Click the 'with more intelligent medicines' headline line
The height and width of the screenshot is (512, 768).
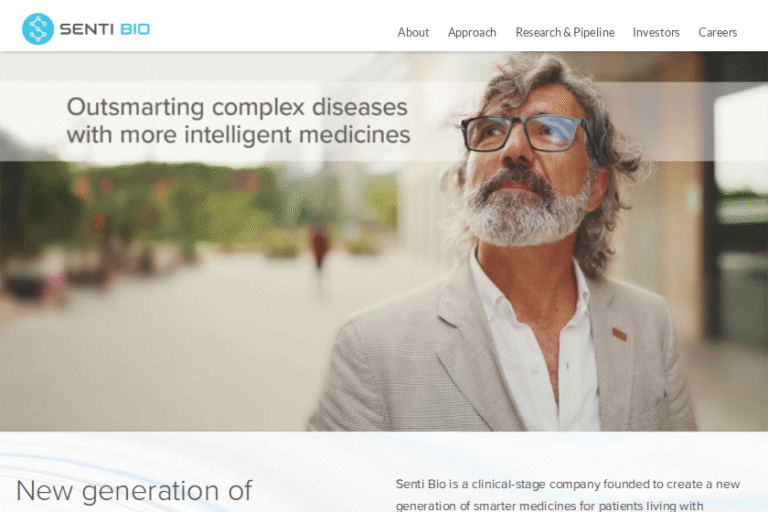(x=239, y=135)
